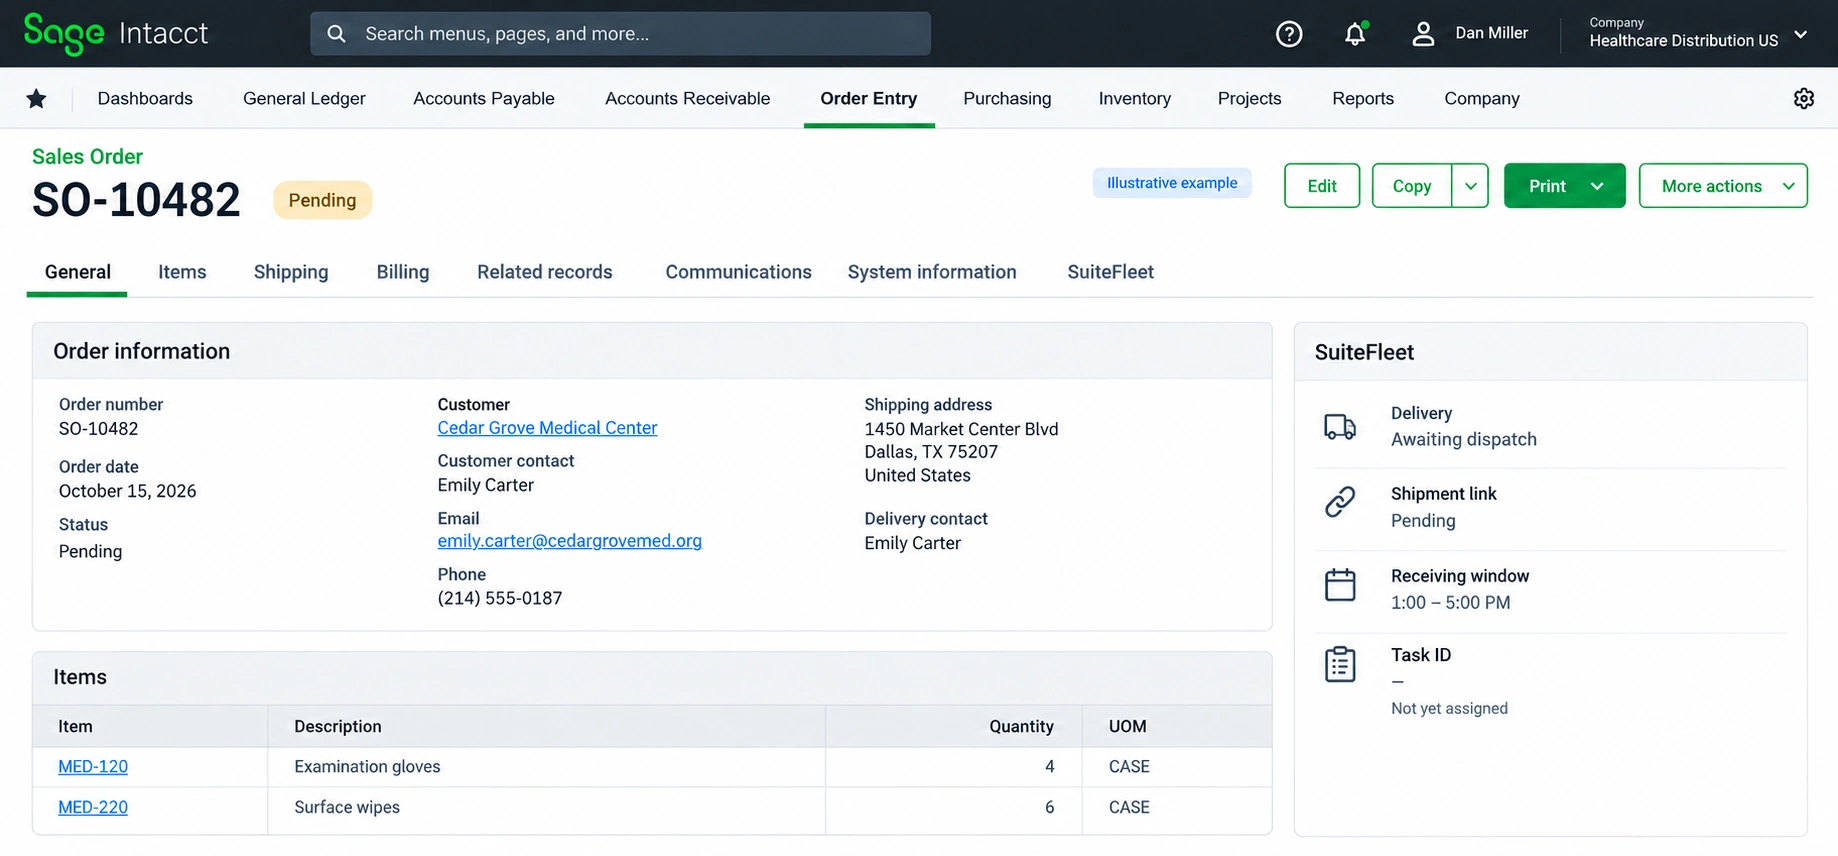Switch to the Billing tab
Viewport: 1838px width, 856px height.
point(403,272)
